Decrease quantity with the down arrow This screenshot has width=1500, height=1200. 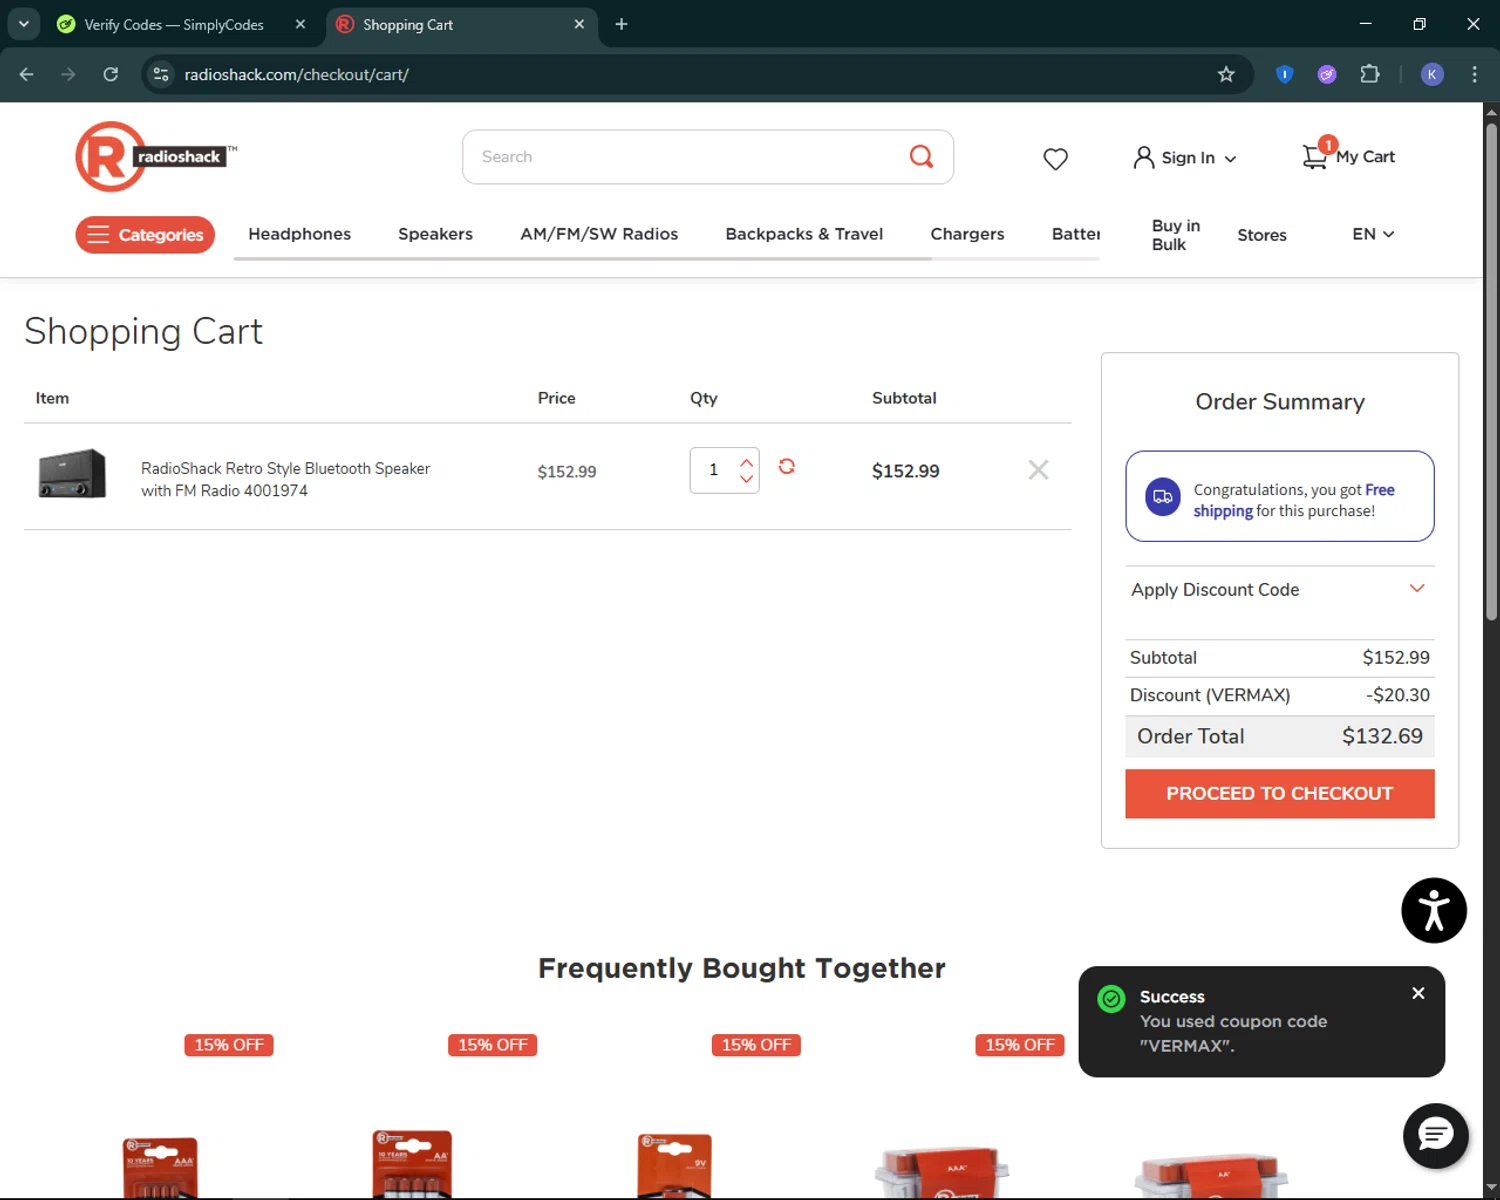click(x=746, y=479)
